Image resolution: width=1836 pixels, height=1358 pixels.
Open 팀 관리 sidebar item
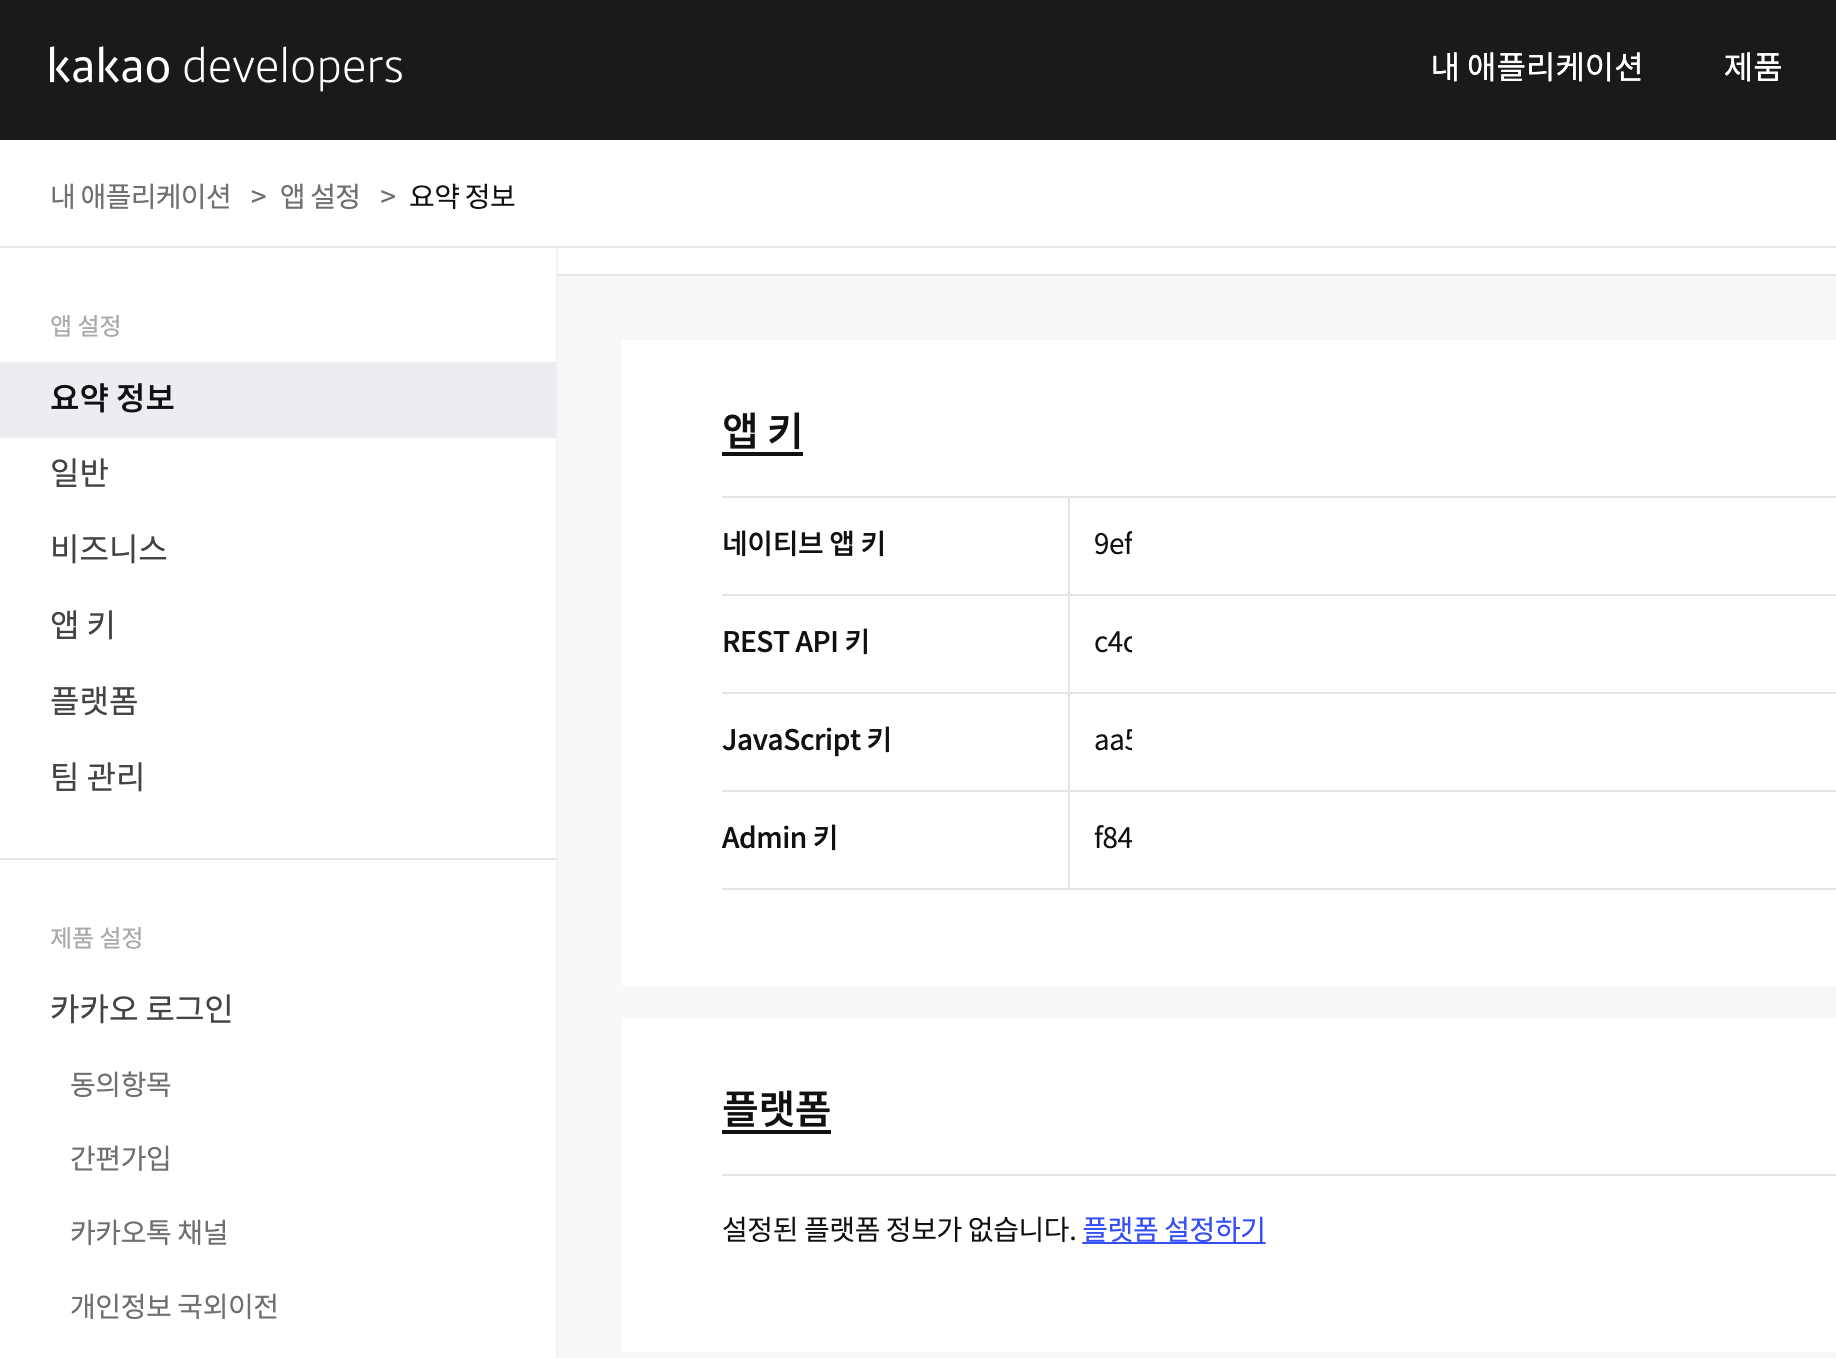click(97, 776)
